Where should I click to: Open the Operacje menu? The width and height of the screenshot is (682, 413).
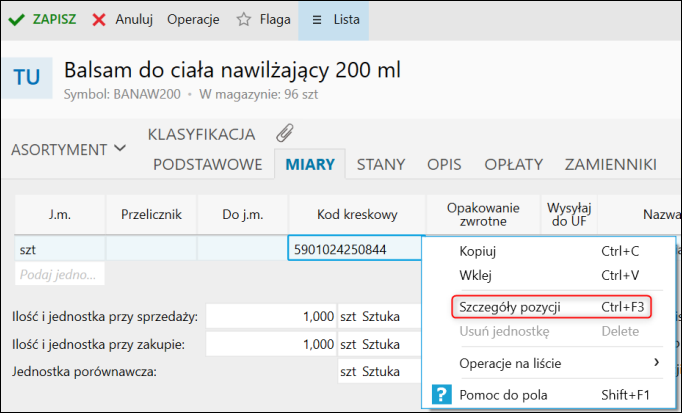point(193,20)
